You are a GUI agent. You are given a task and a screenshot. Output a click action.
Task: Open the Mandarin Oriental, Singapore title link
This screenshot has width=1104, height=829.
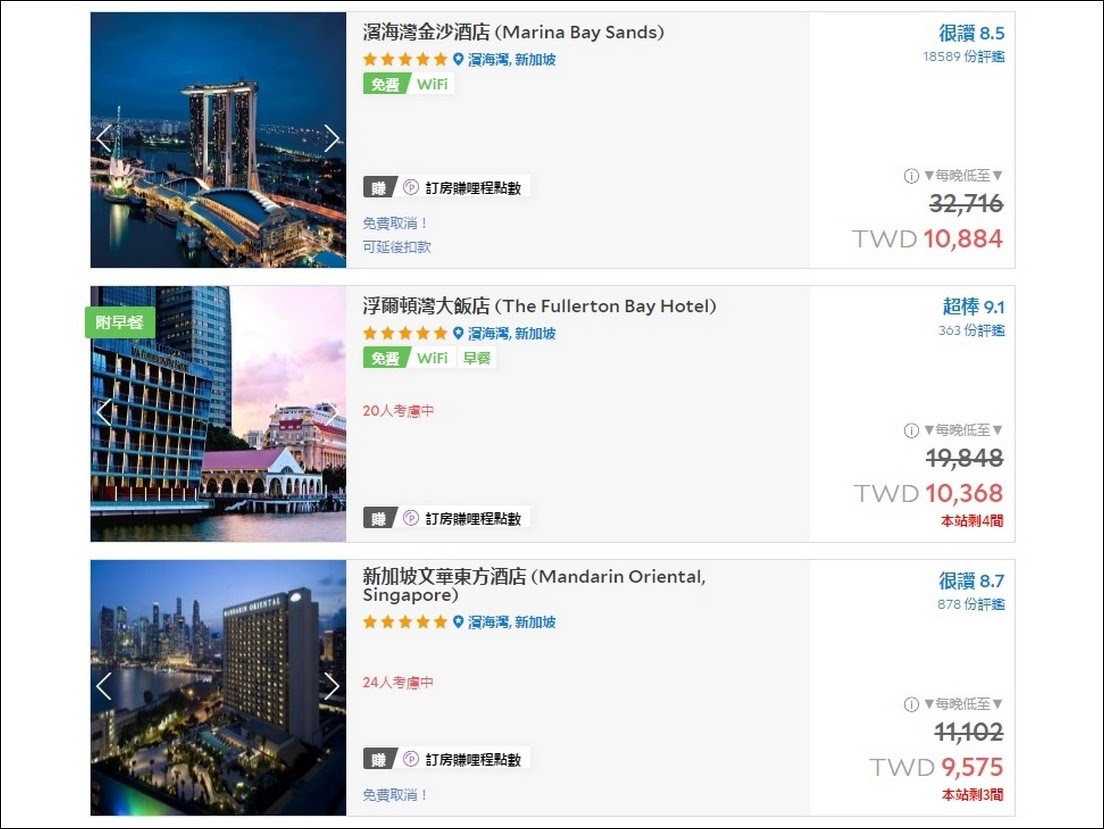click(534, 586)
